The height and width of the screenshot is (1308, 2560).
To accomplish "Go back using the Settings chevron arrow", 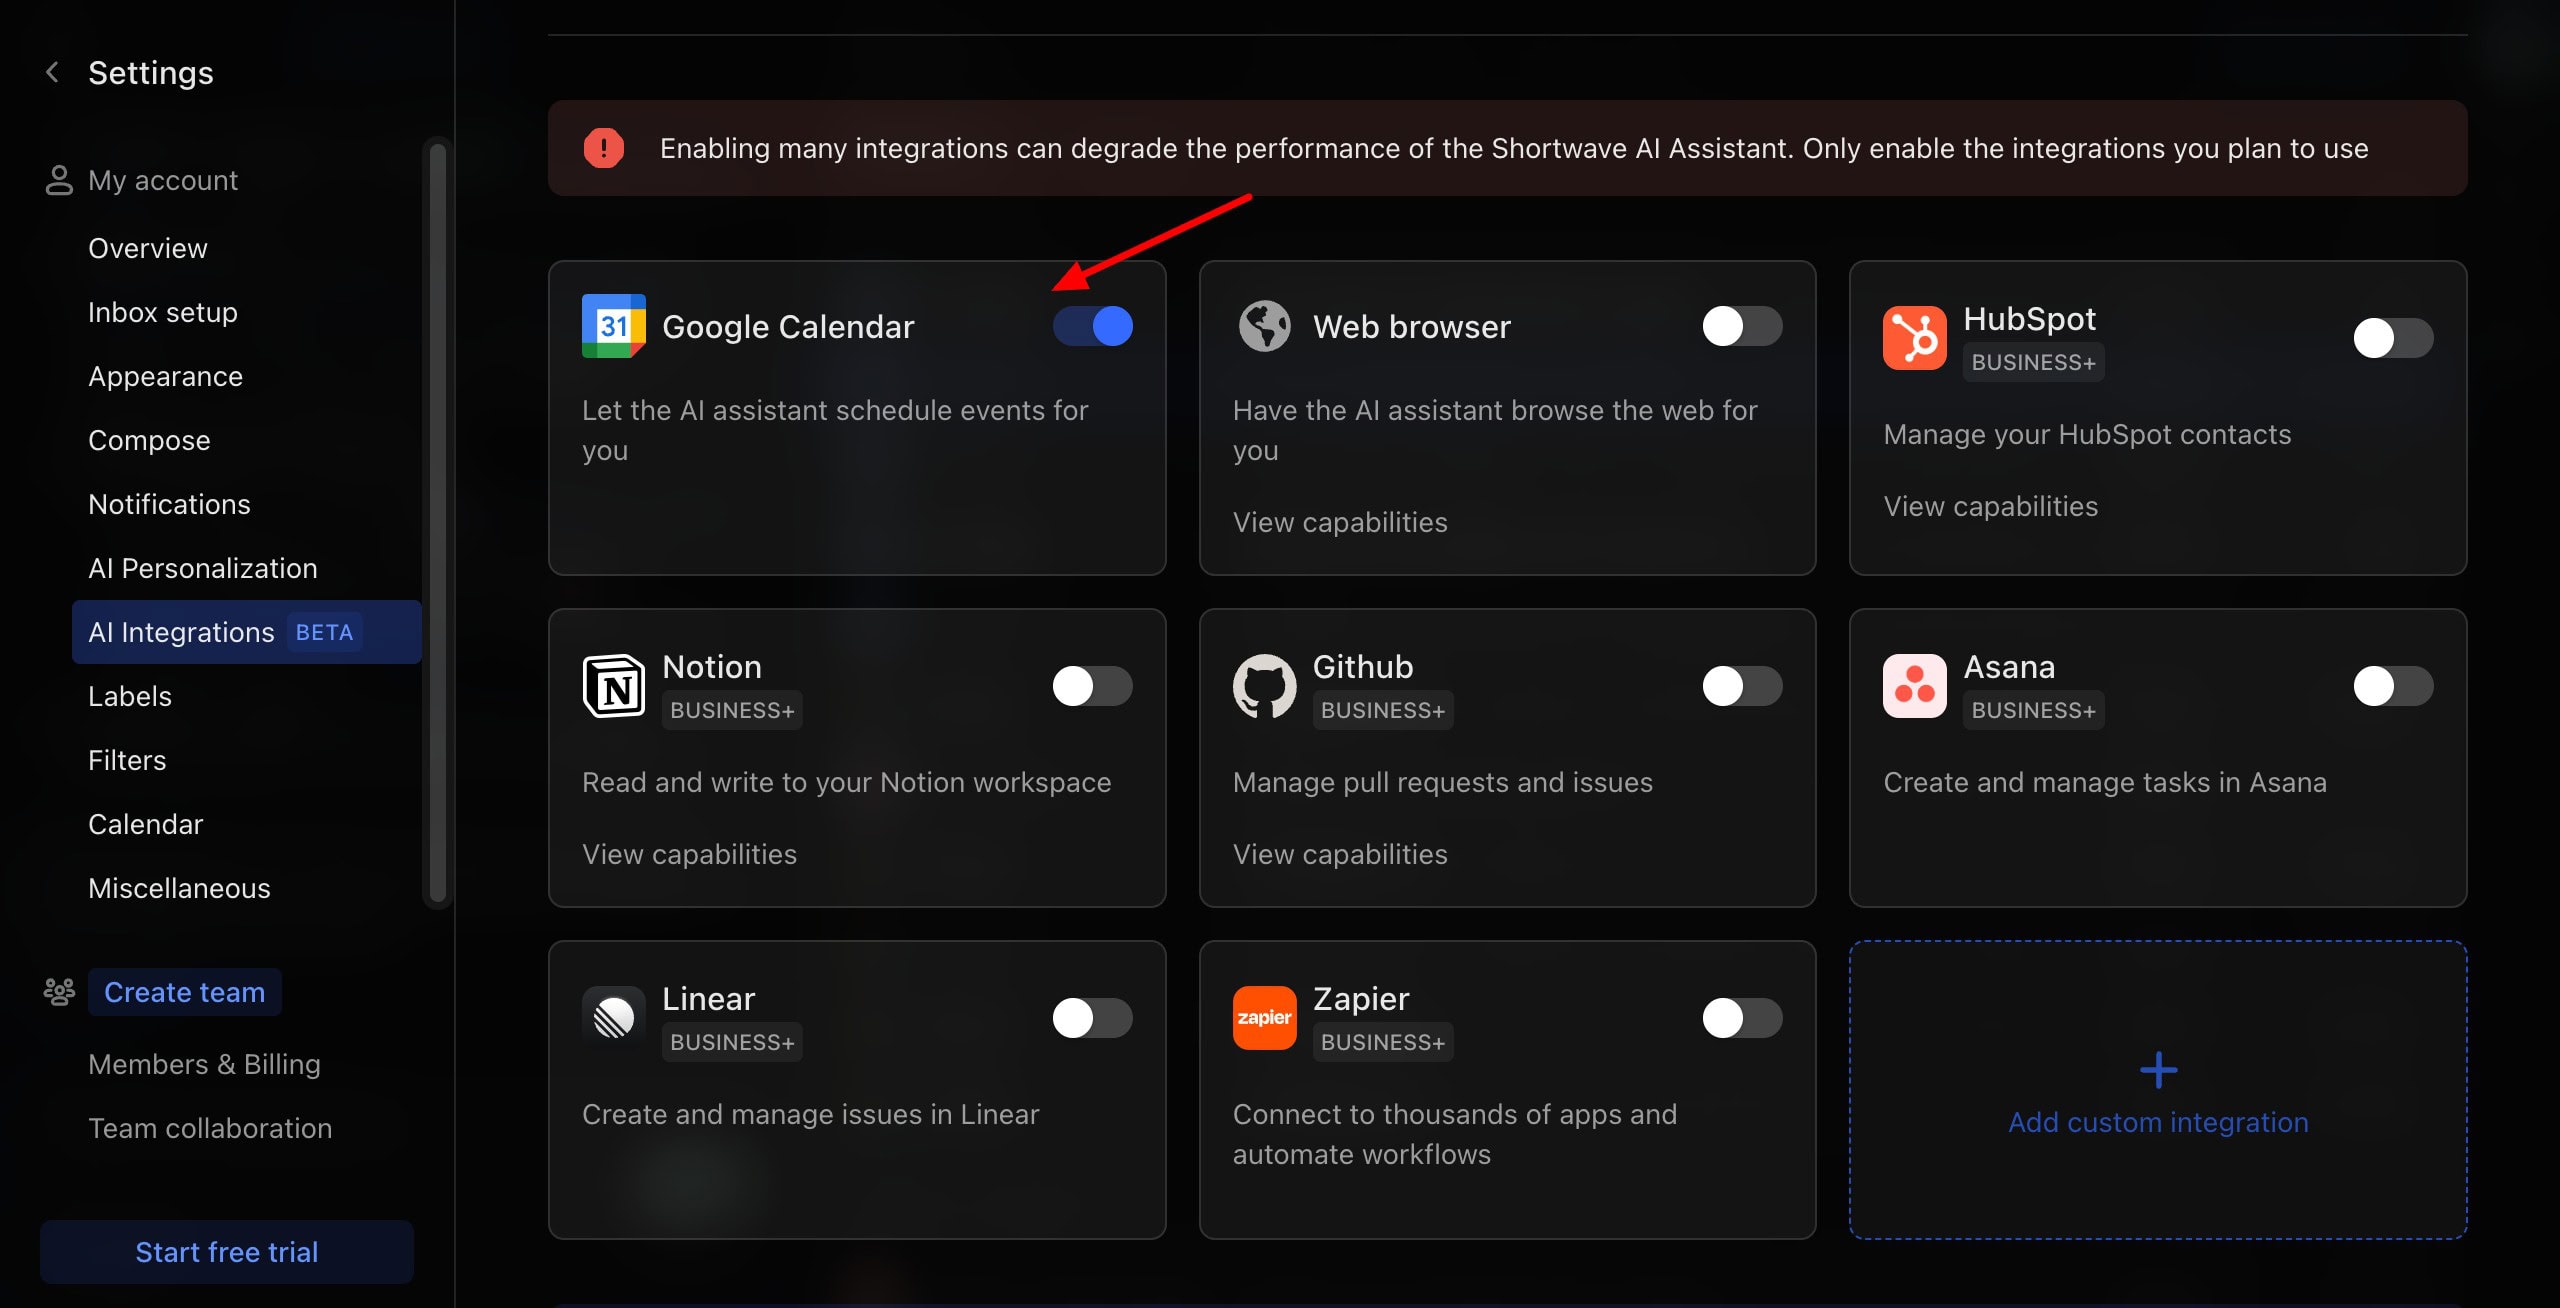I will pos(52,72).
